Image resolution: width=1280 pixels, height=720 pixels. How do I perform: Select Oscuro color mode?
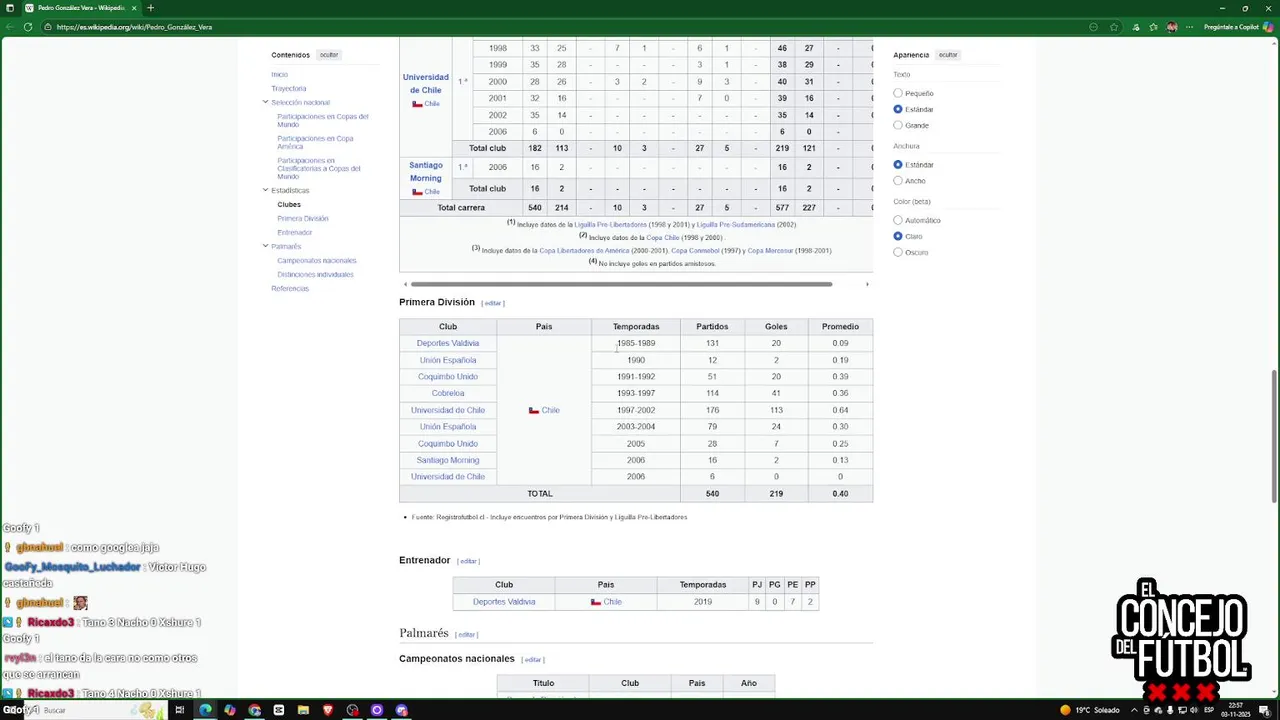click(x=898, y=252)
